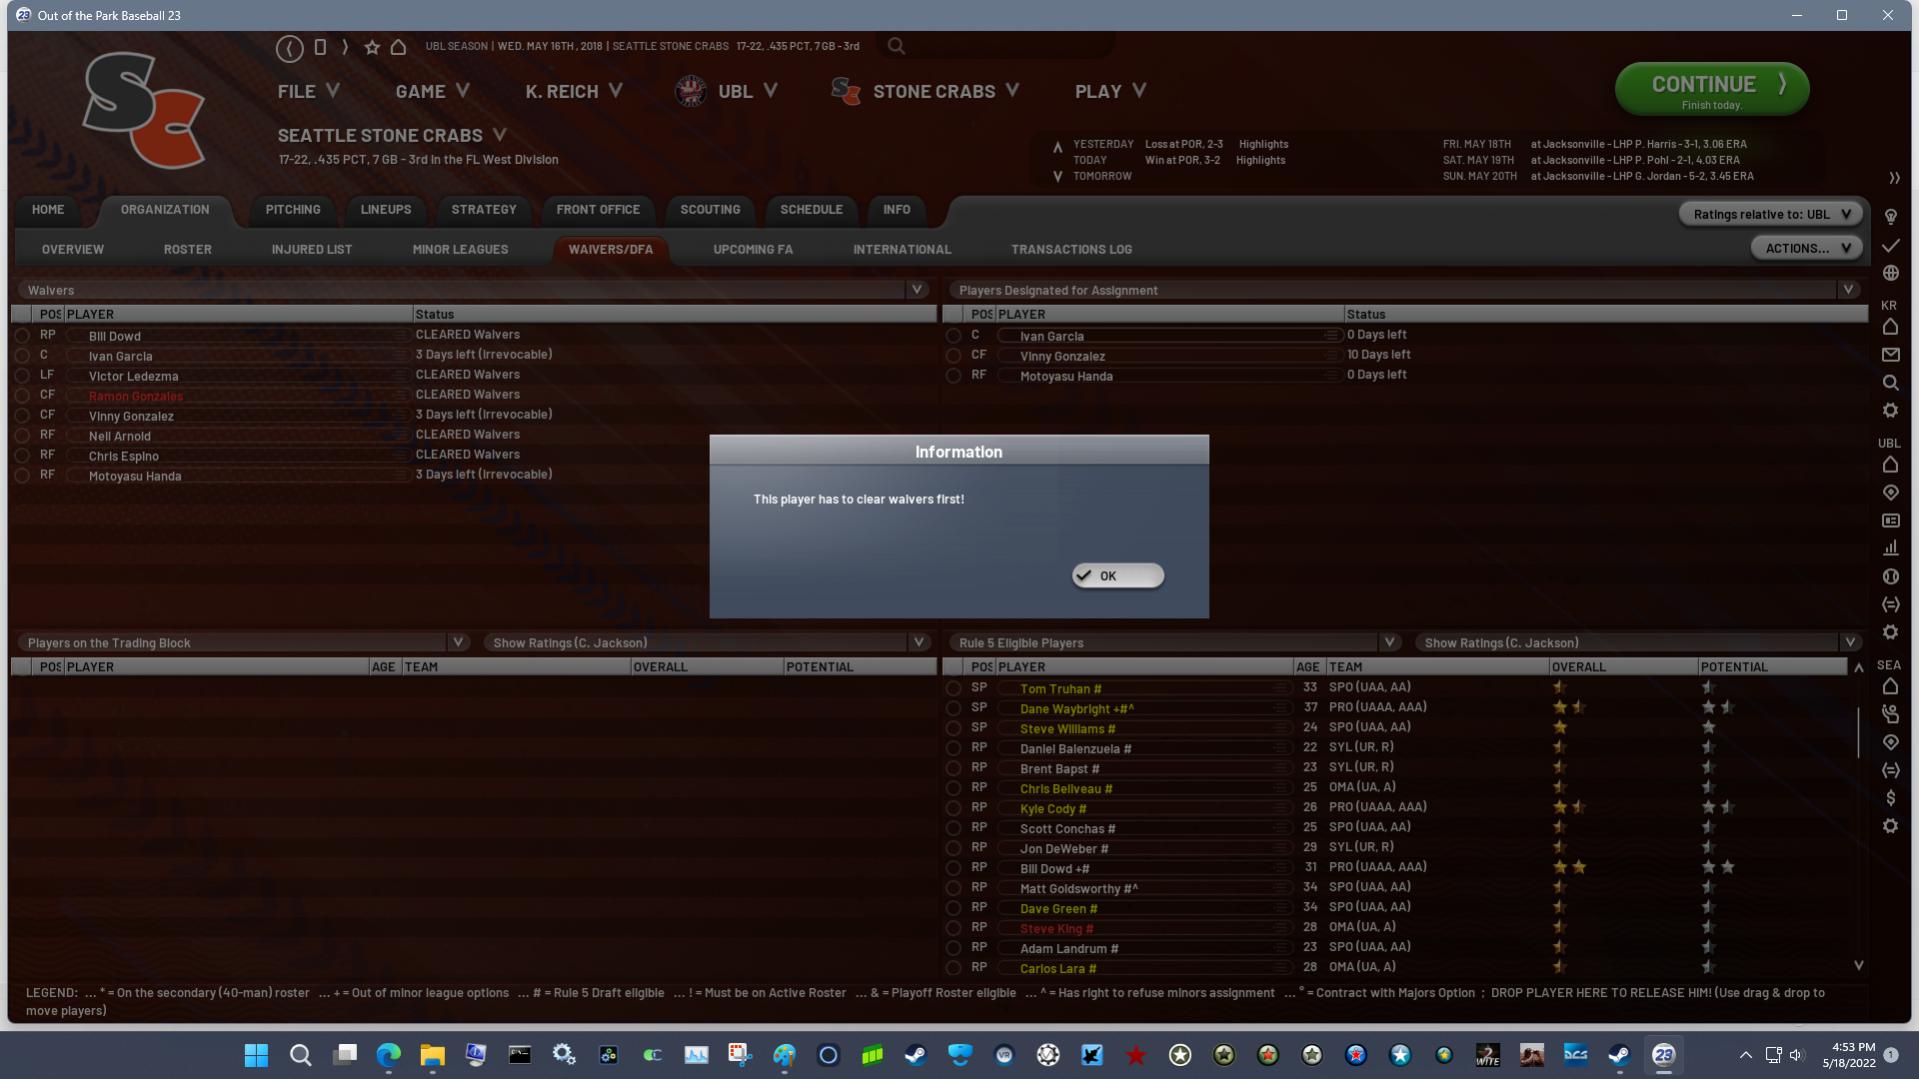The image size is (1919, 1079).
Task: Switch to the FRONT OFFICE tab
Action: point(598,209)
